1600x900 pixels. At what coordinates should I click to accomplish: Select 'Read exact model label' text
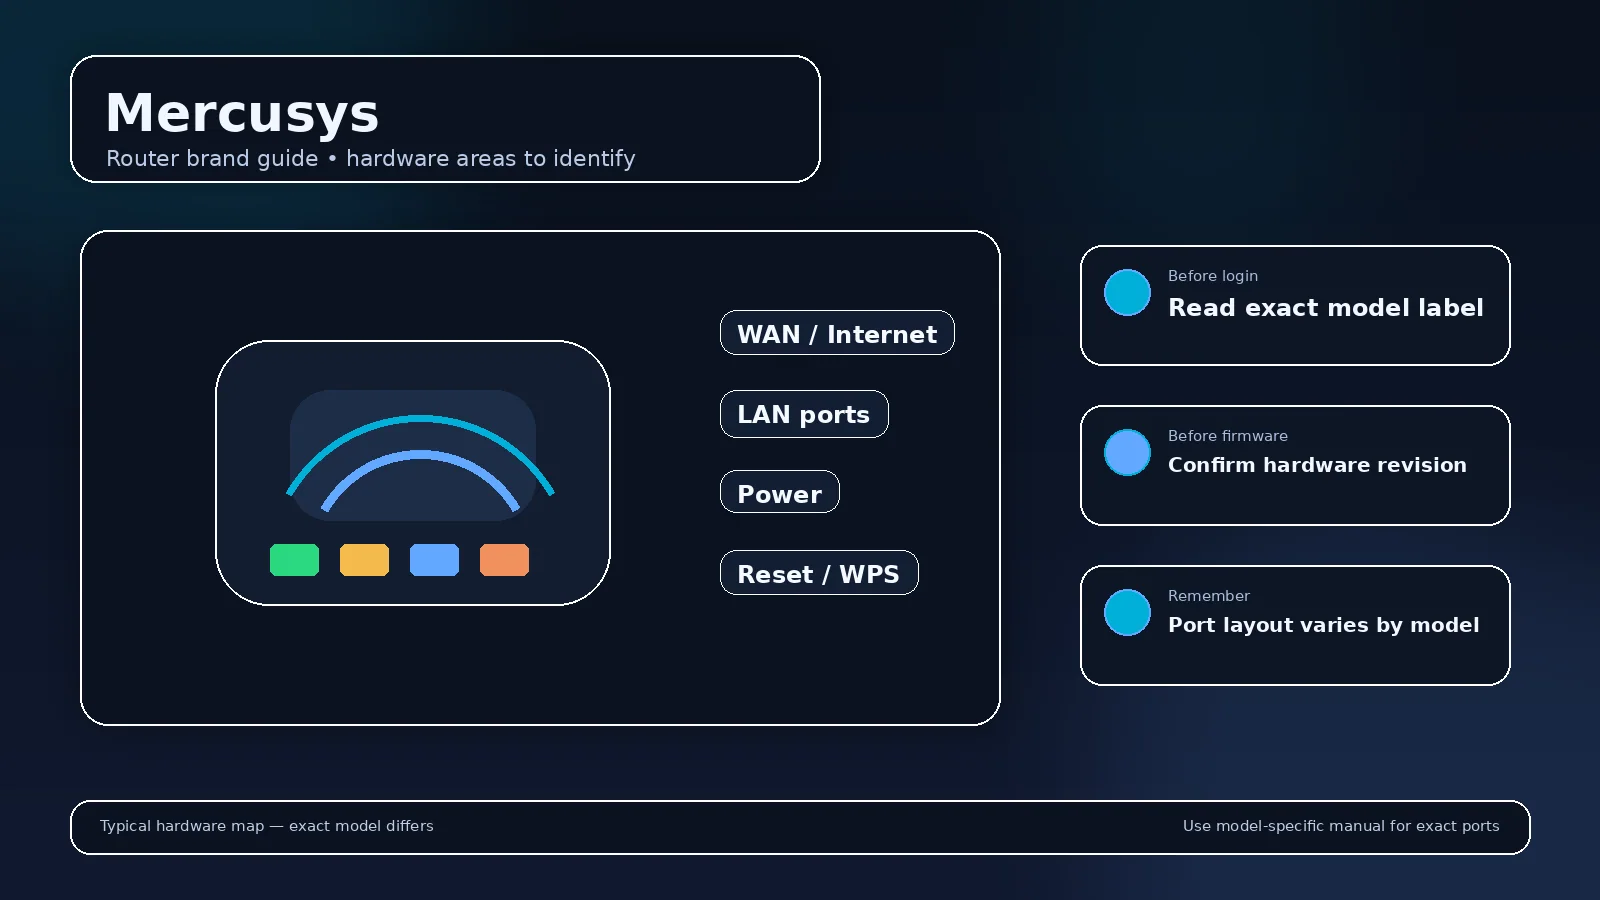click(x=1326, y=308)
